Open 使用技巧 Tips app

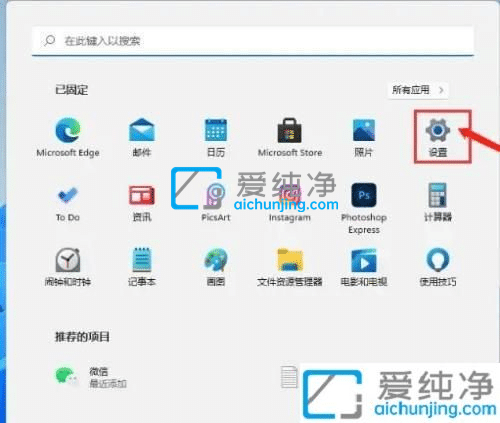point(438,267)
